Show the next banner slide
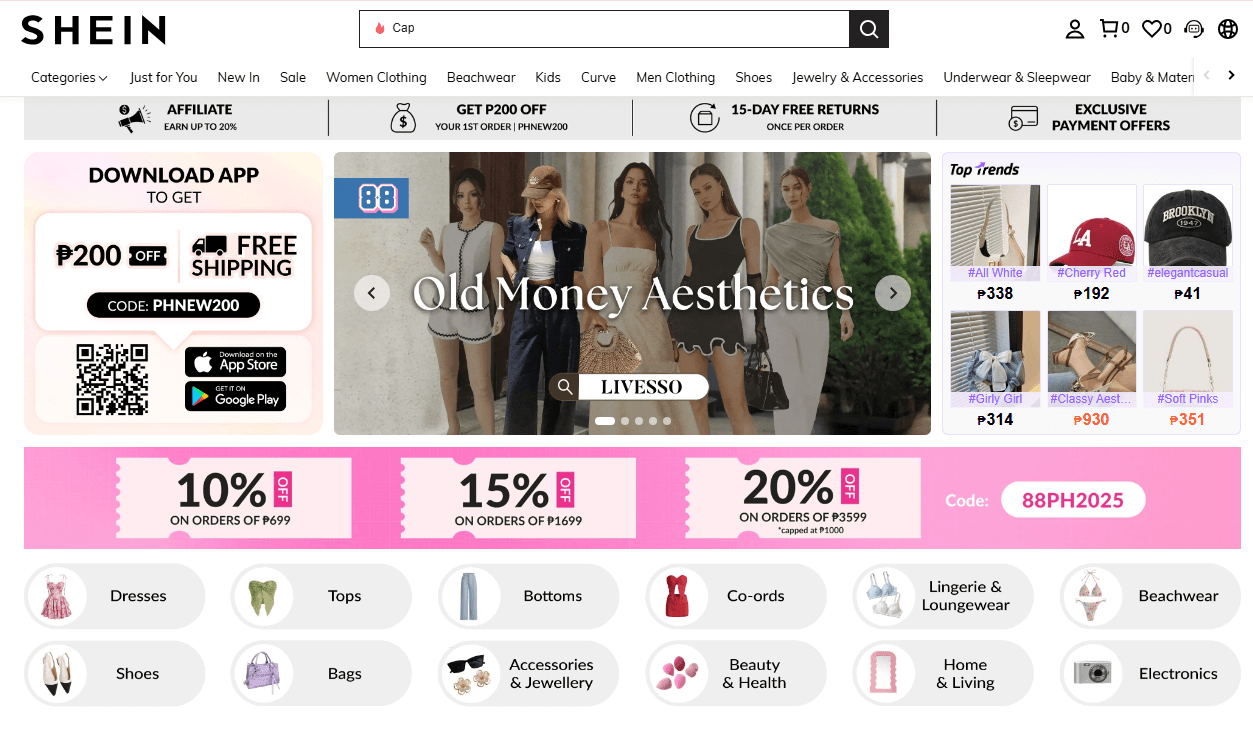The width and height of the screenshot is (1253, 737). (893, 293)
